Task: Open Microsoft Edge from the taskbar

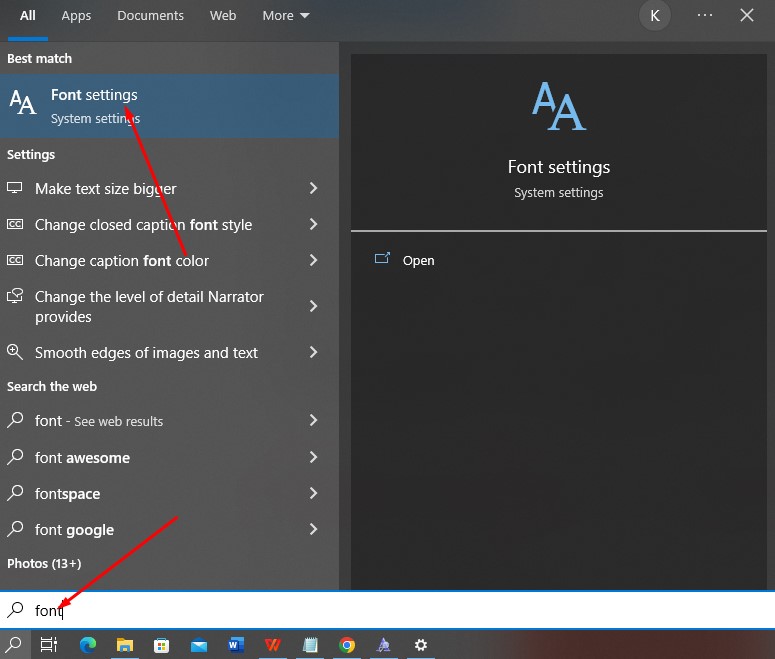Action: point(87,645)
